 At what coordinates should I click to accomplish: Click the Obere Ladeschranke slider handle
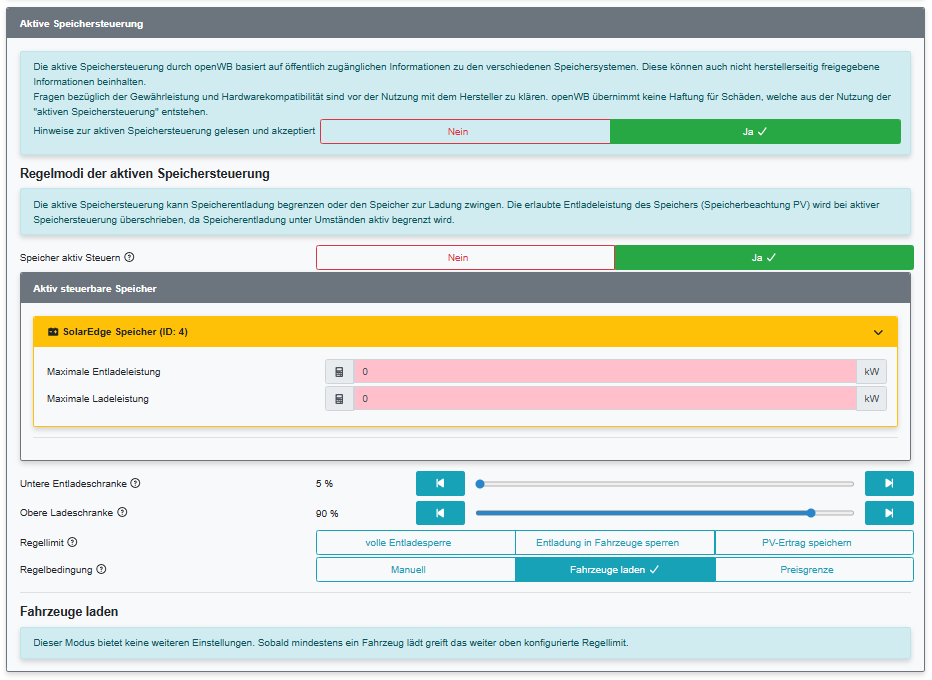click(810, 513)
